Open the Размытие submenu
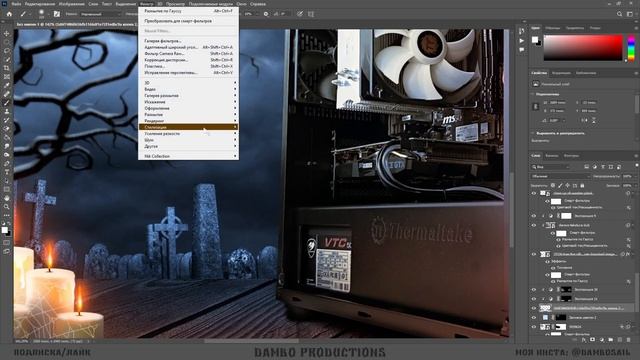The height and width of the screenshot is (360, 640). point(188,115)
